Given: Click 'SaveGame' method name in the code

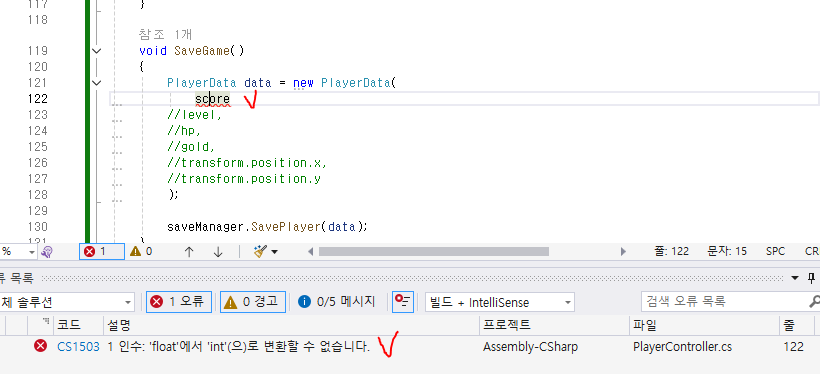Looking at the screenshot, I should pyautogui.click(x=202, y=51).
